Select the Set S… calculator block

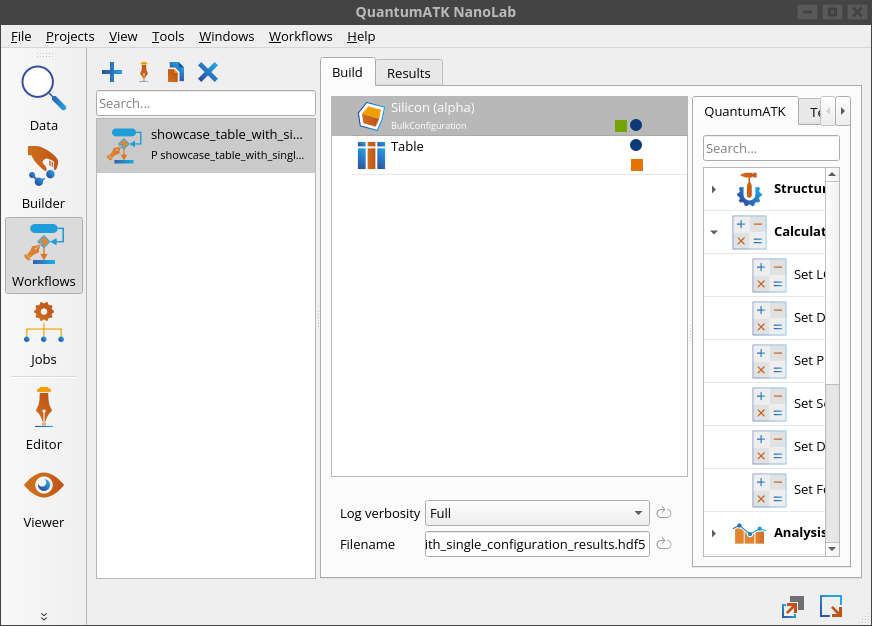tap(765, 404)
